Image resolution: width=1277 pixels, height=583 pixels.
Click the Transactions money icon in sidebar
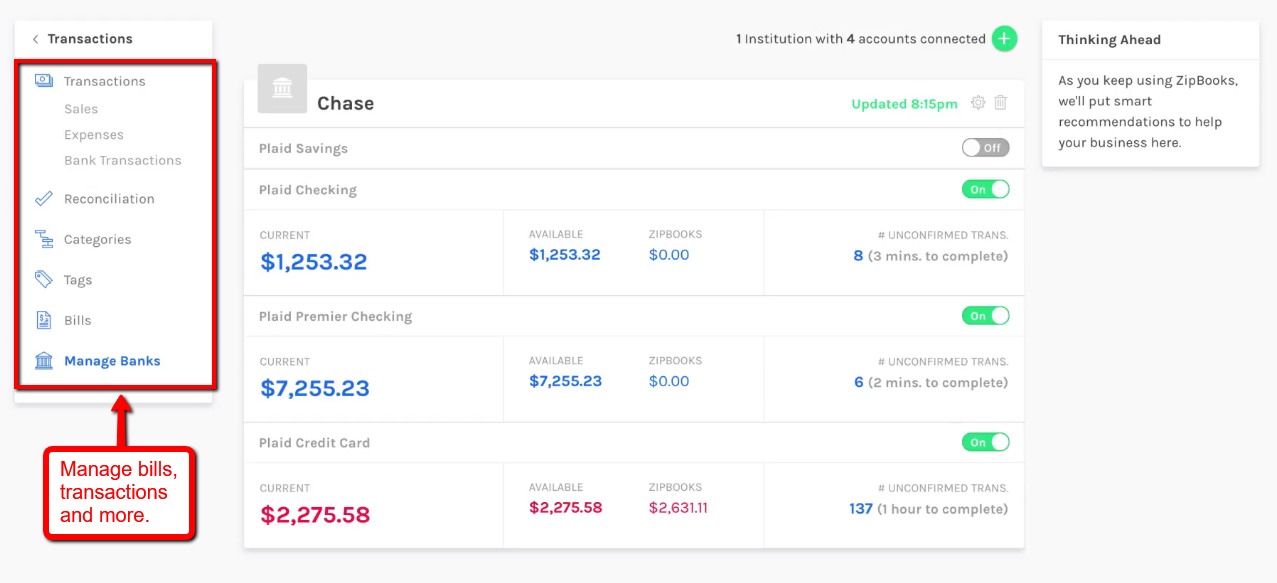[x=44, y=81]
